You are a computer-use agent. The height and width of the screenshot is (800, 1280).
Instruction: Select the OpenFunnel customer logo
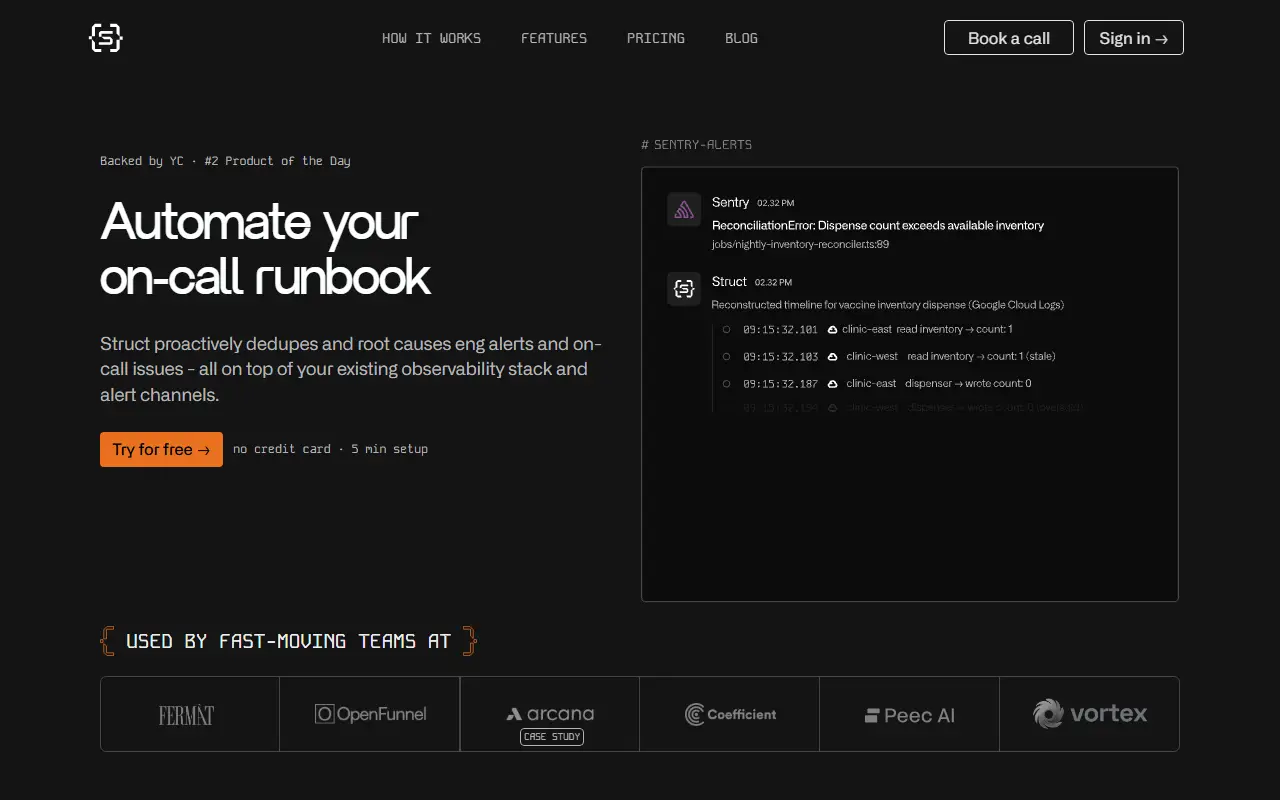371,714
